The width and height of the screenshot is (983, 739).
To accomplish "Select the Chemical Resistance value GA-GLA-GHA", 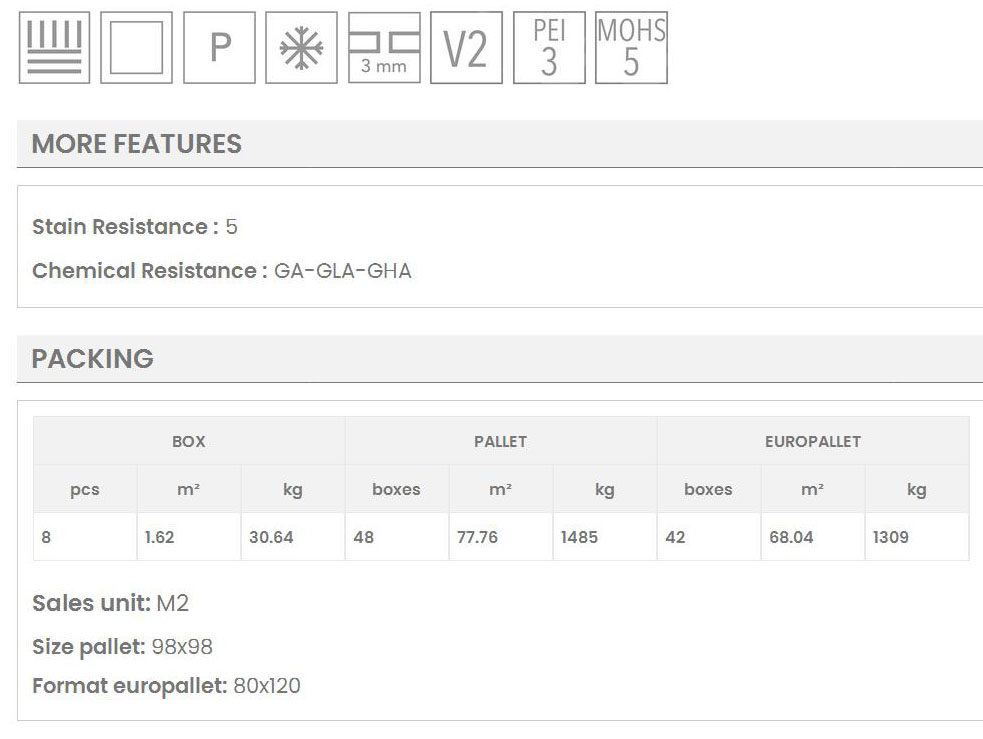I will (342, 271).
